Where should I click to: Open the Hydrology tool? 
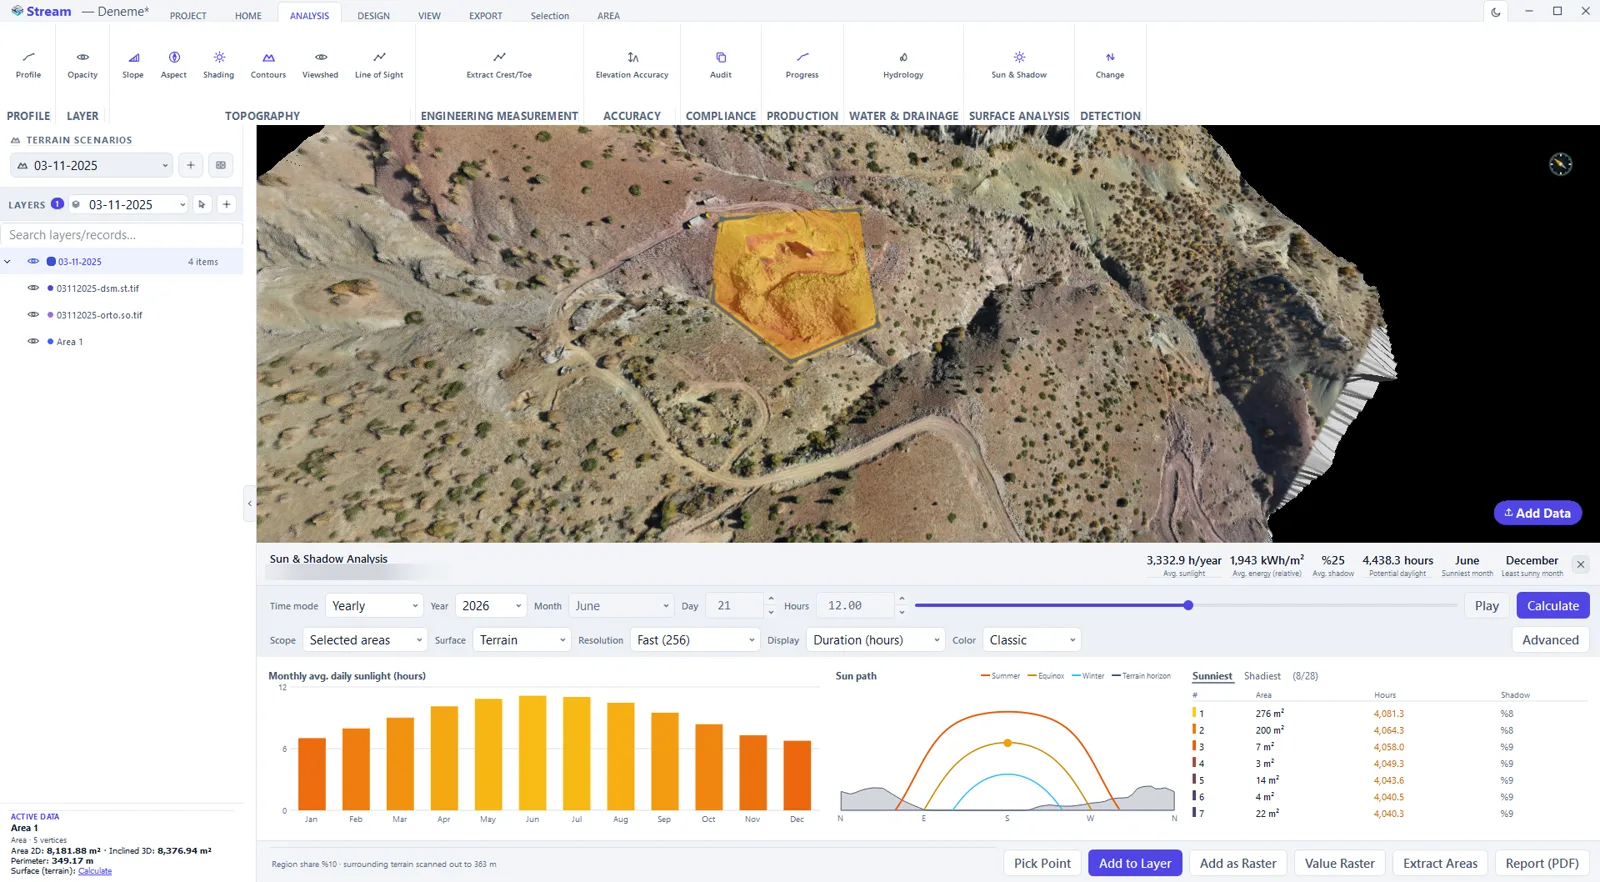(903, 64)
